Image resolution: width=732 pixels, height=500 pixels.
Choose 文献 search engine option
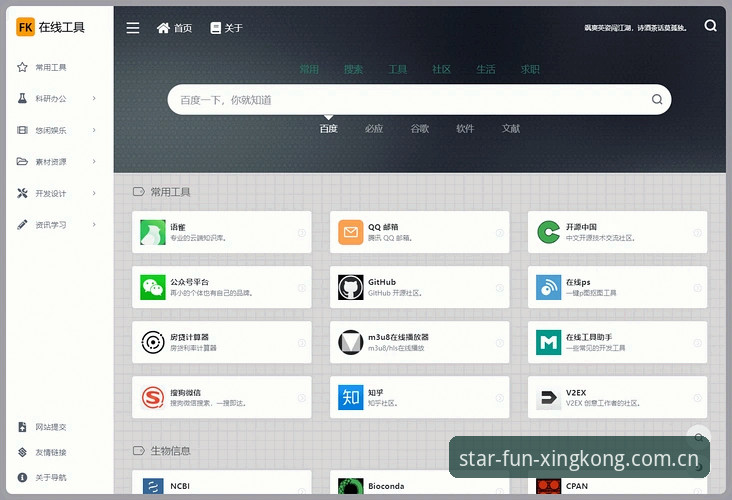[x=511, y=128]
